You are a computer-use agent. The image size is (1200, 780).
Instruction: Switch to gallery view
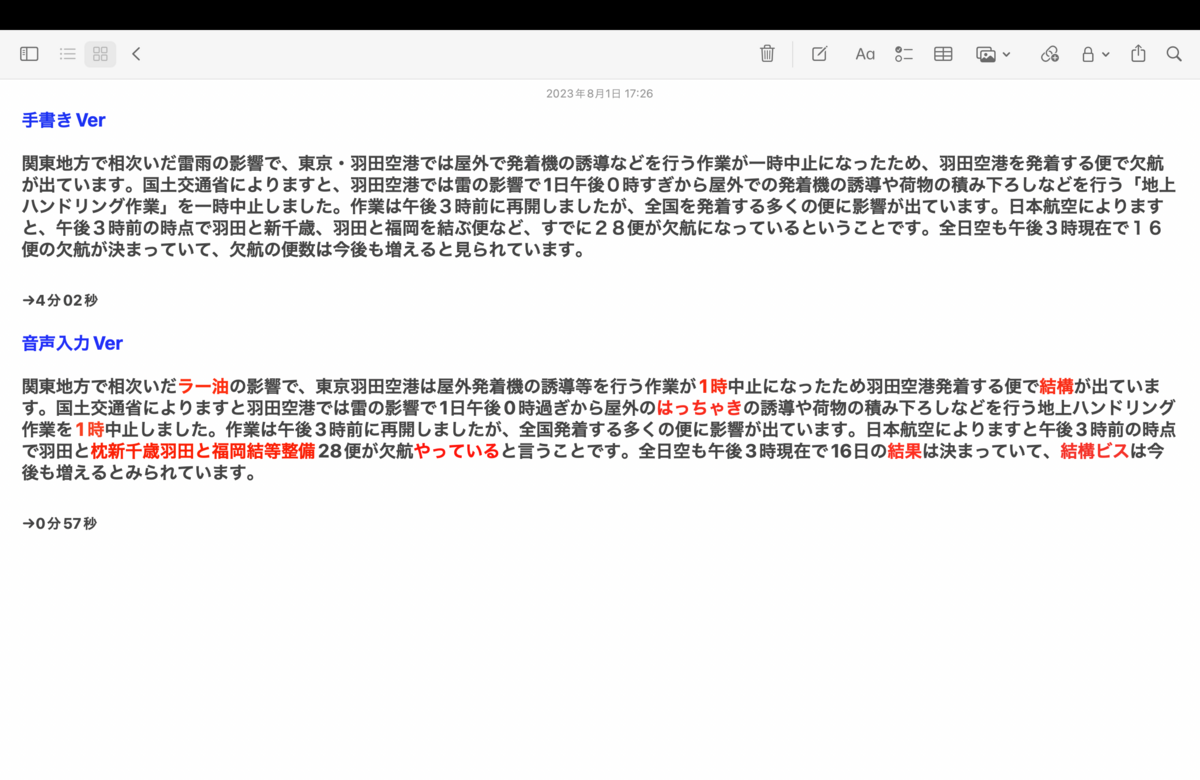click(100, 54)
